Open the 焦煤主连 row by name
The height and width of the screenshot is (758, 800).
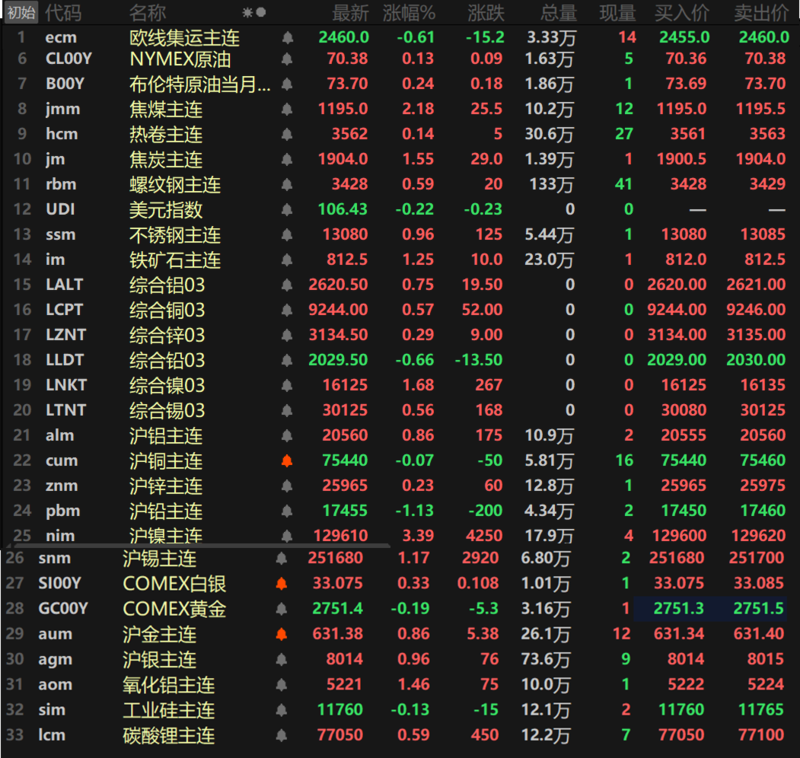166,109
